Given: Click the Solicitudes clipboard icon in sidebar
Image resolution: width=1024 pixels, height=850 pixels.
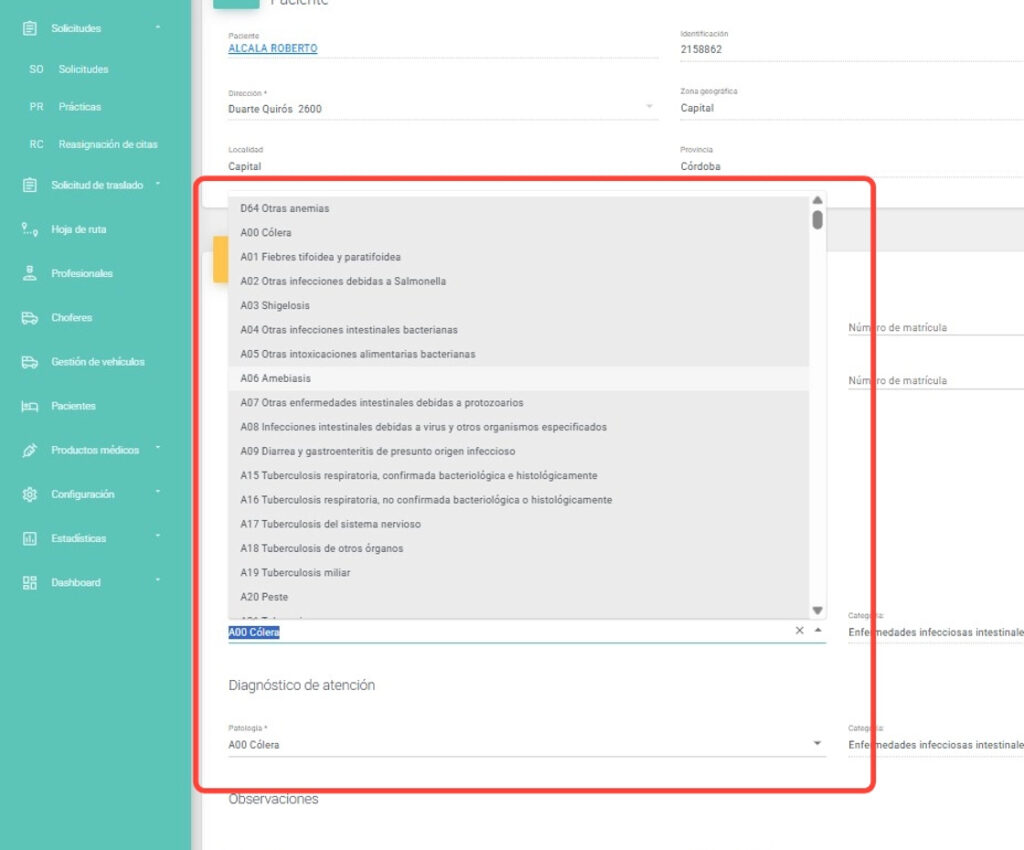Looking at the screenshot, I should [x=30, y=29].
